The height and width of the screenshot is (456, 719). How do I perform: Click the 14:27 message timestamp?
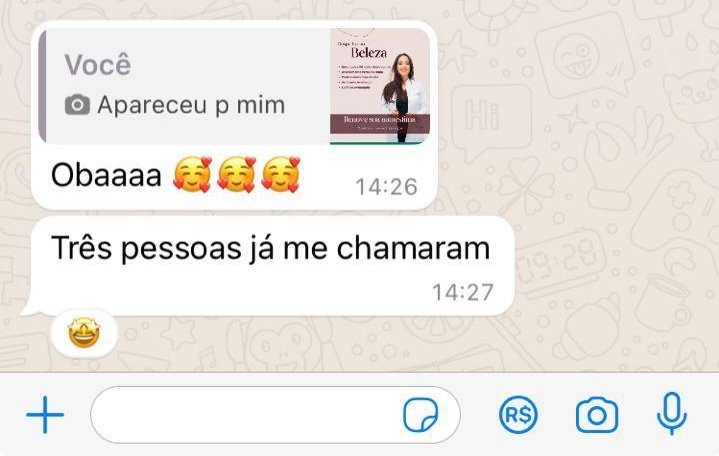pyautogui.click(x=463, y=292)
